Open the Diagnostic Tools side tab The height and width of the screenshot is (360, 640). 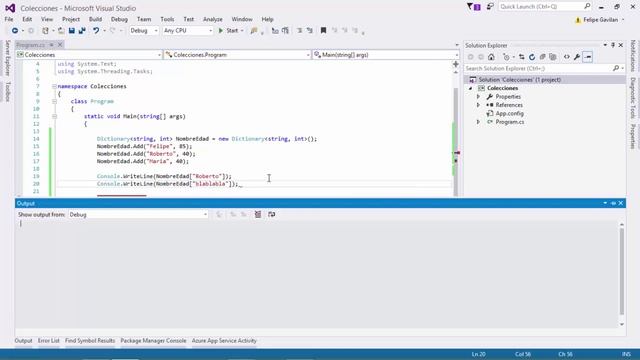coord(633,98)
